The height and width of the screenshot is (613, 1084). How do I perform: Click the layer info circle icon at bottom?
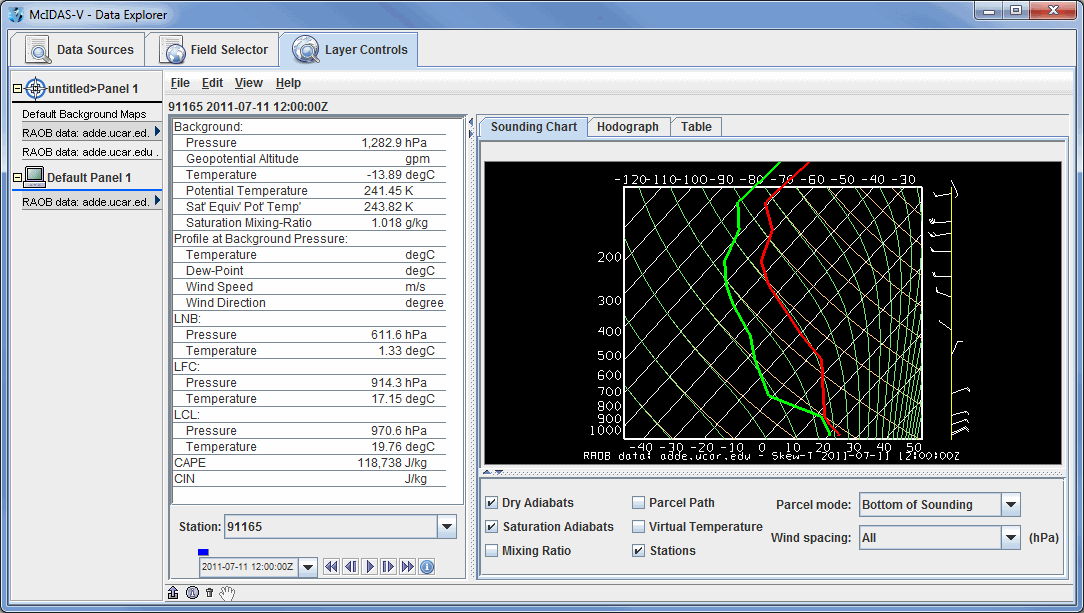click(193, 593)
